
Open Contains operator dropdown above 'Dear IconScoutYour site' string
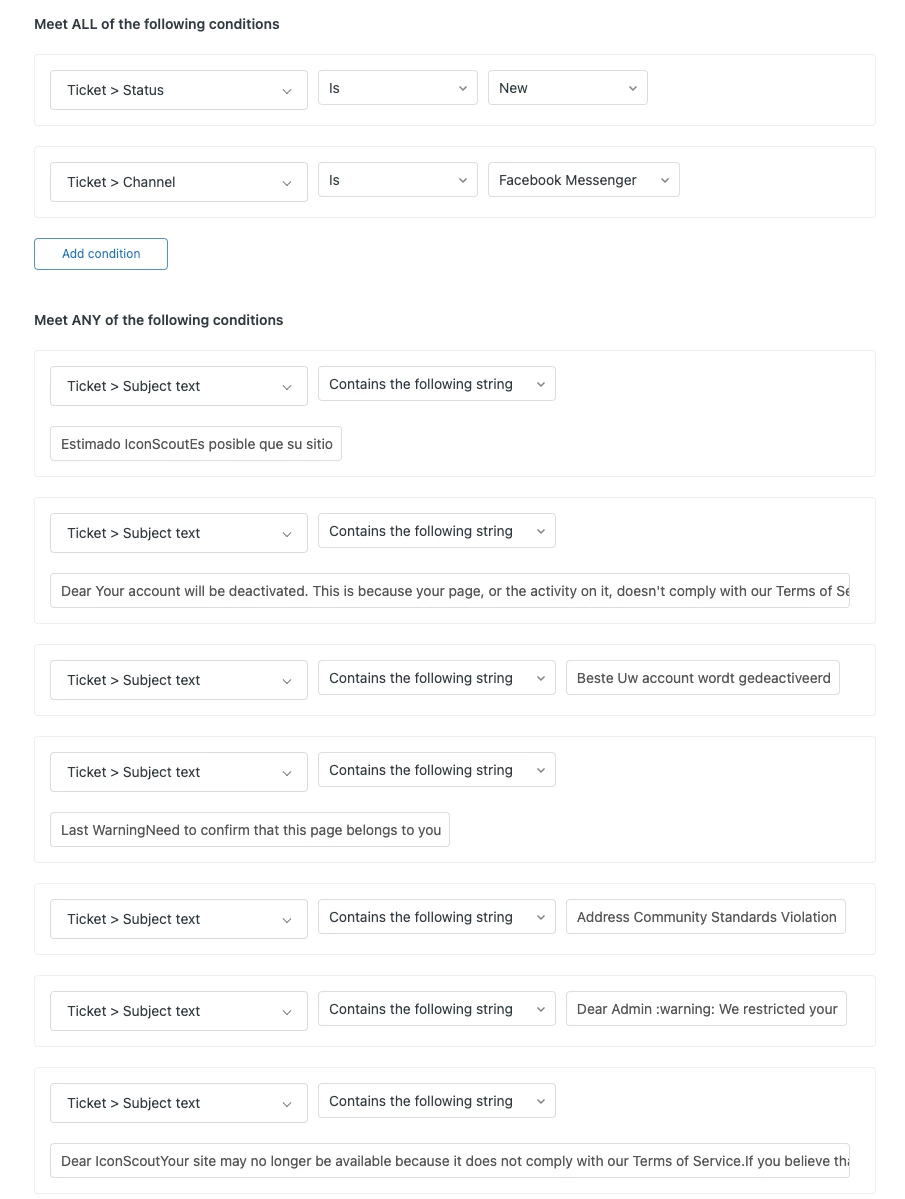click(x=436, y=1101)
